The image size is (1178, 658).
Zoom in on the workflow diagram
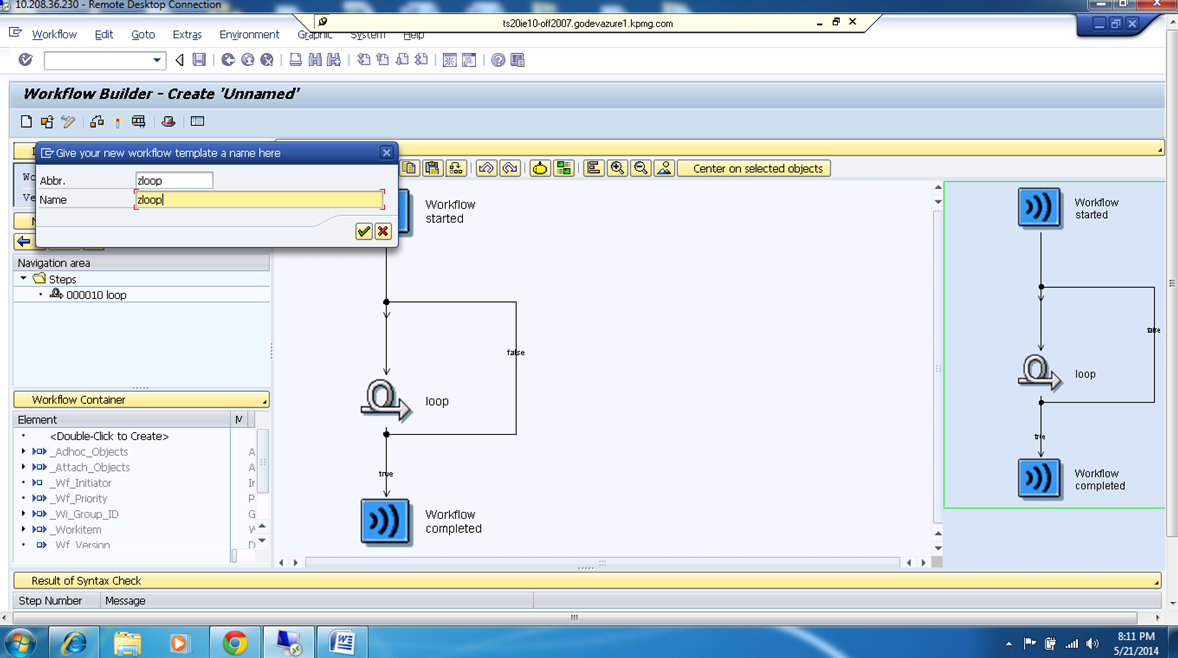pyautogui.click(x=617, y=168)
